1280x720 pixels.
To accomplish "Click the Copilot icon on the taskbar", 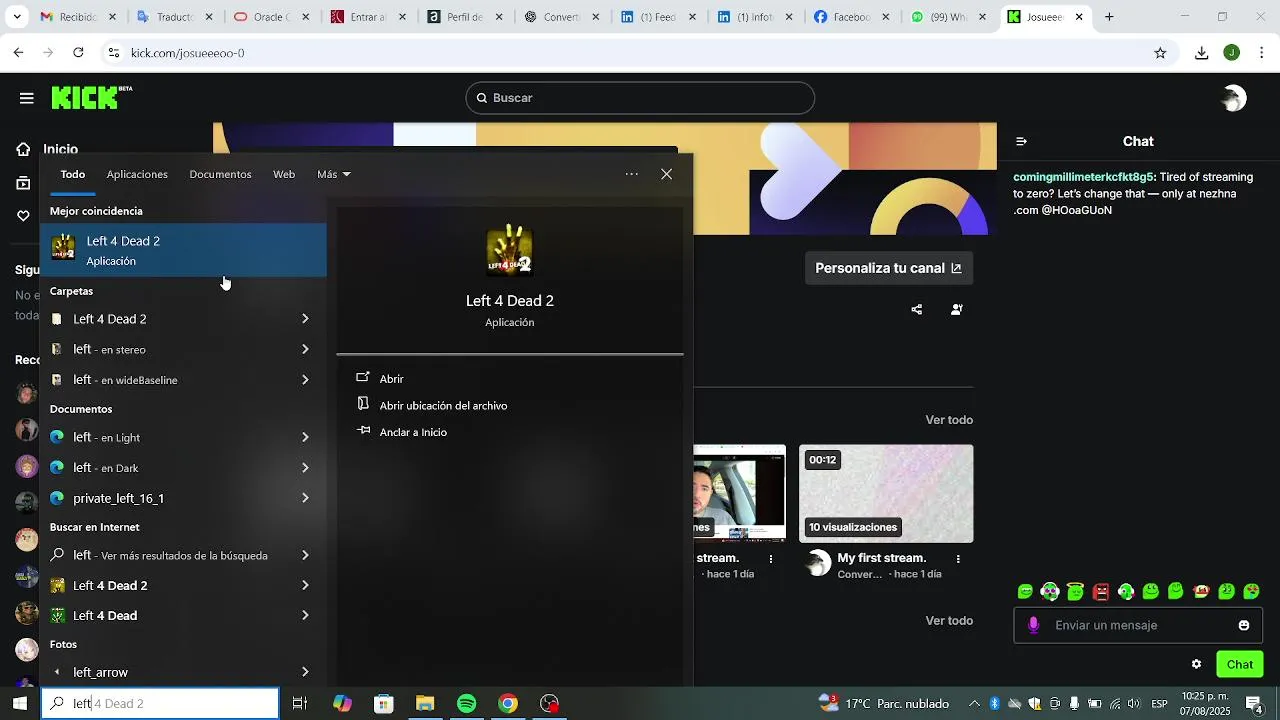I will pos(342,704).
